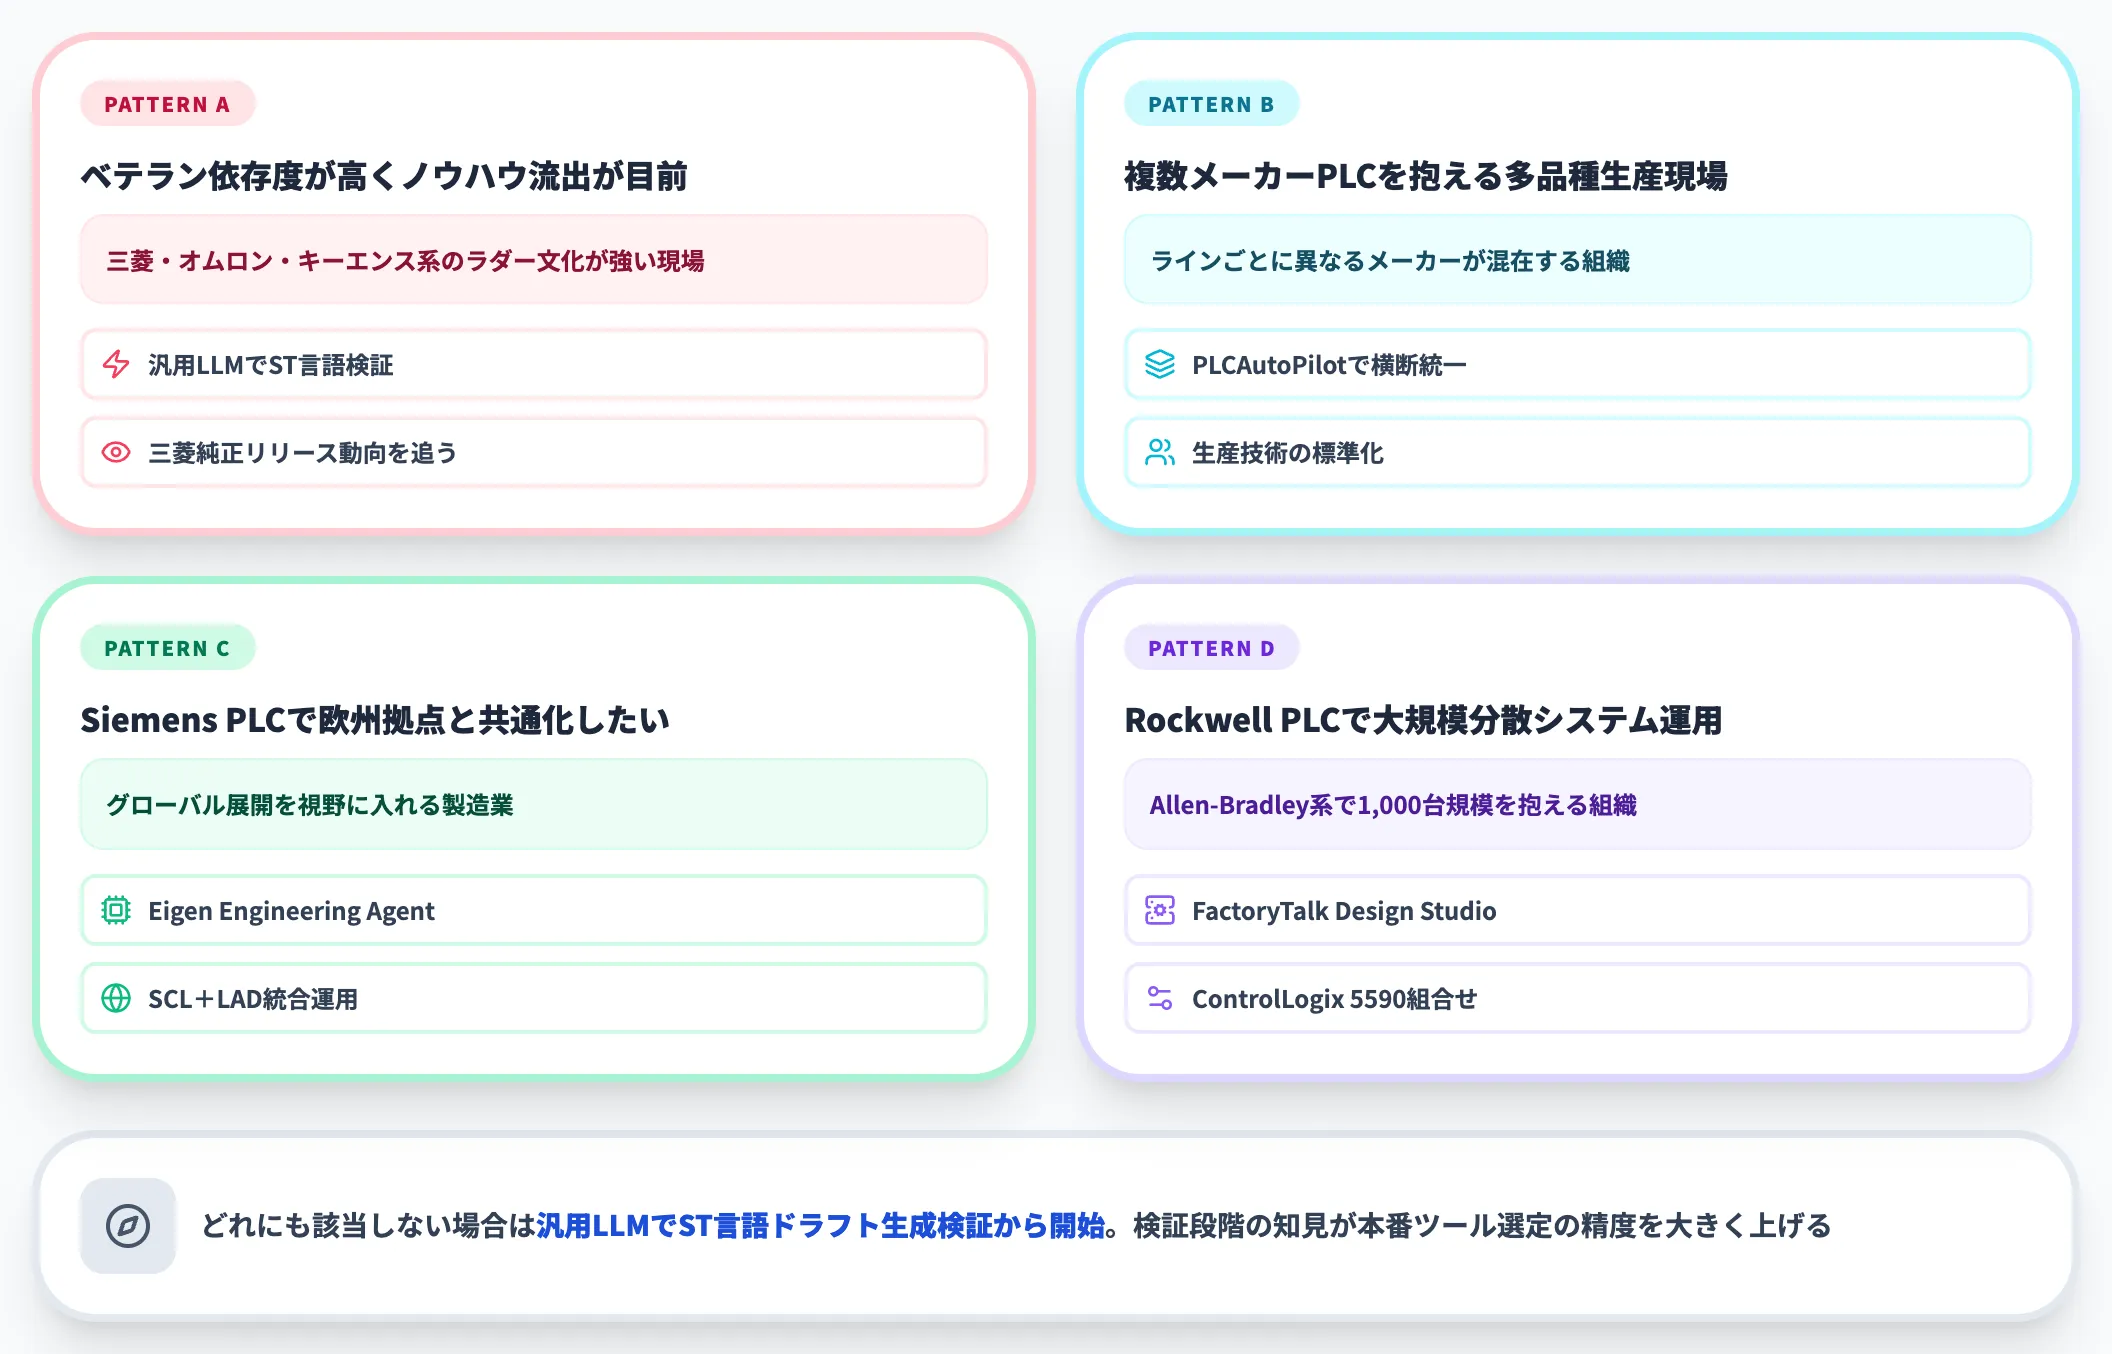The width and height of the screenshot is (2112, 1354).
Task: Click the eye icon beside 三菱純正リリース動向を追う
Action: coord(116,452)
